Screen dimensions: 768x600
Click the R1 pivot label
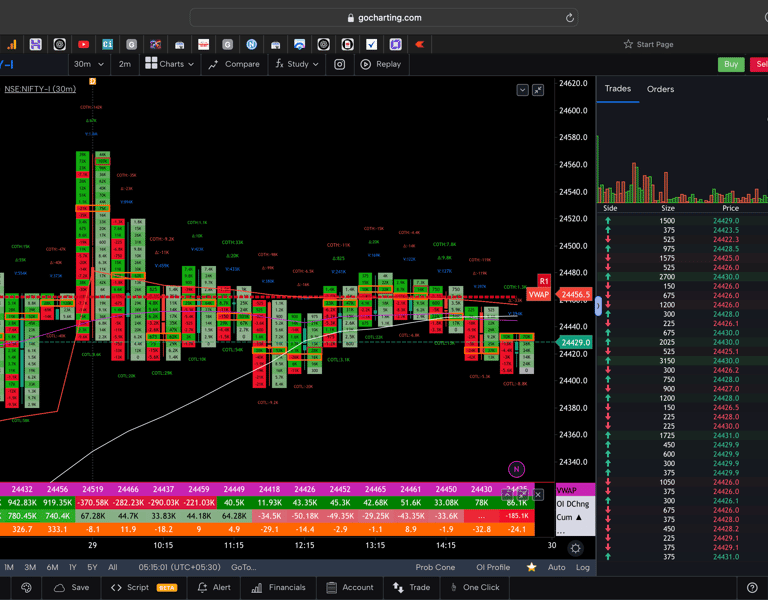pos(544,281)
